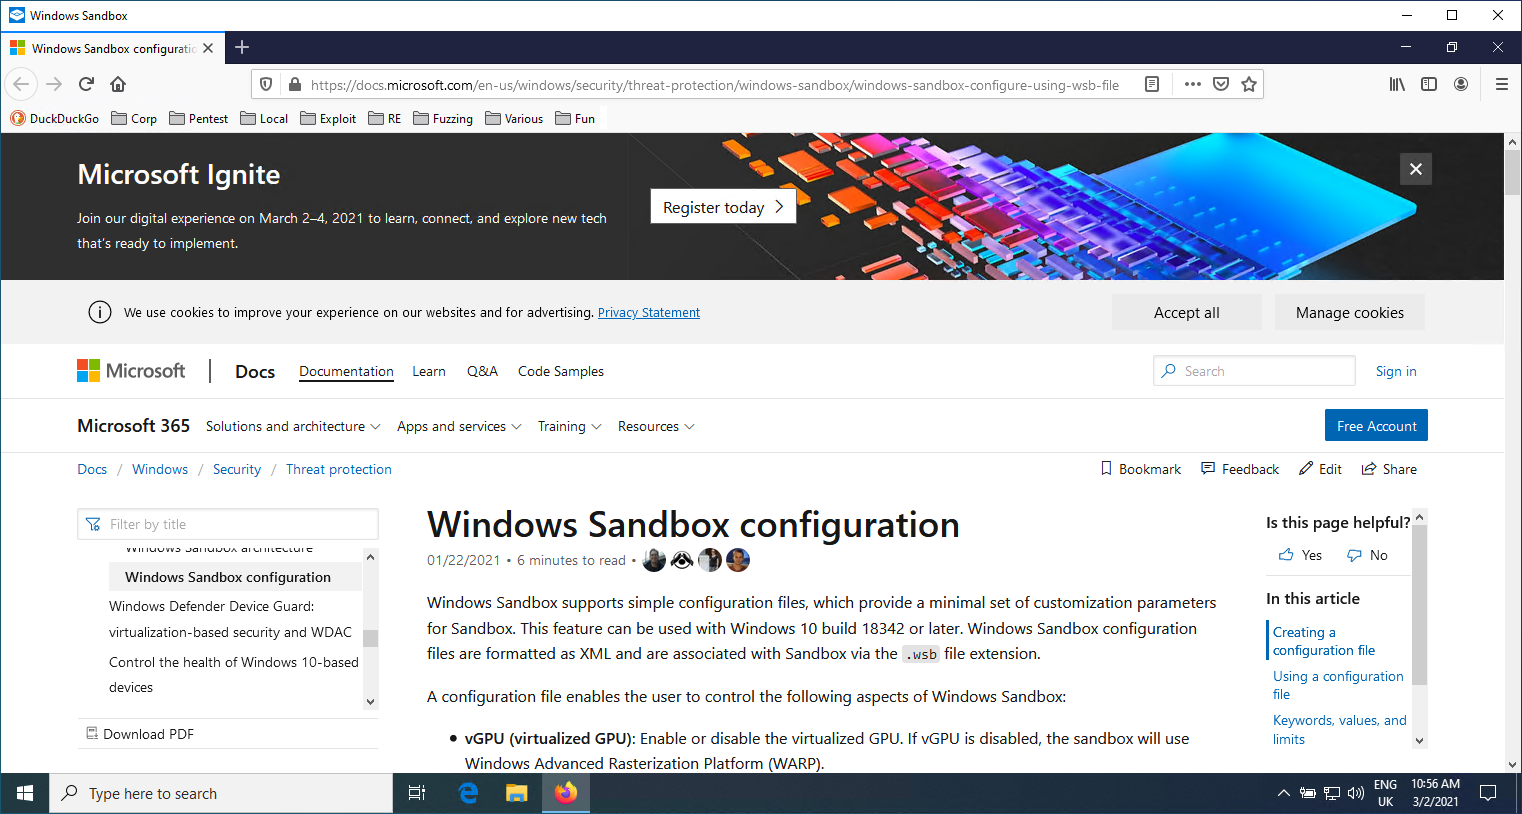Image resolution: width=1522 pixels, height=814 pixels.
Task: Click Manage cookies button
Action: pos(1350,312)
